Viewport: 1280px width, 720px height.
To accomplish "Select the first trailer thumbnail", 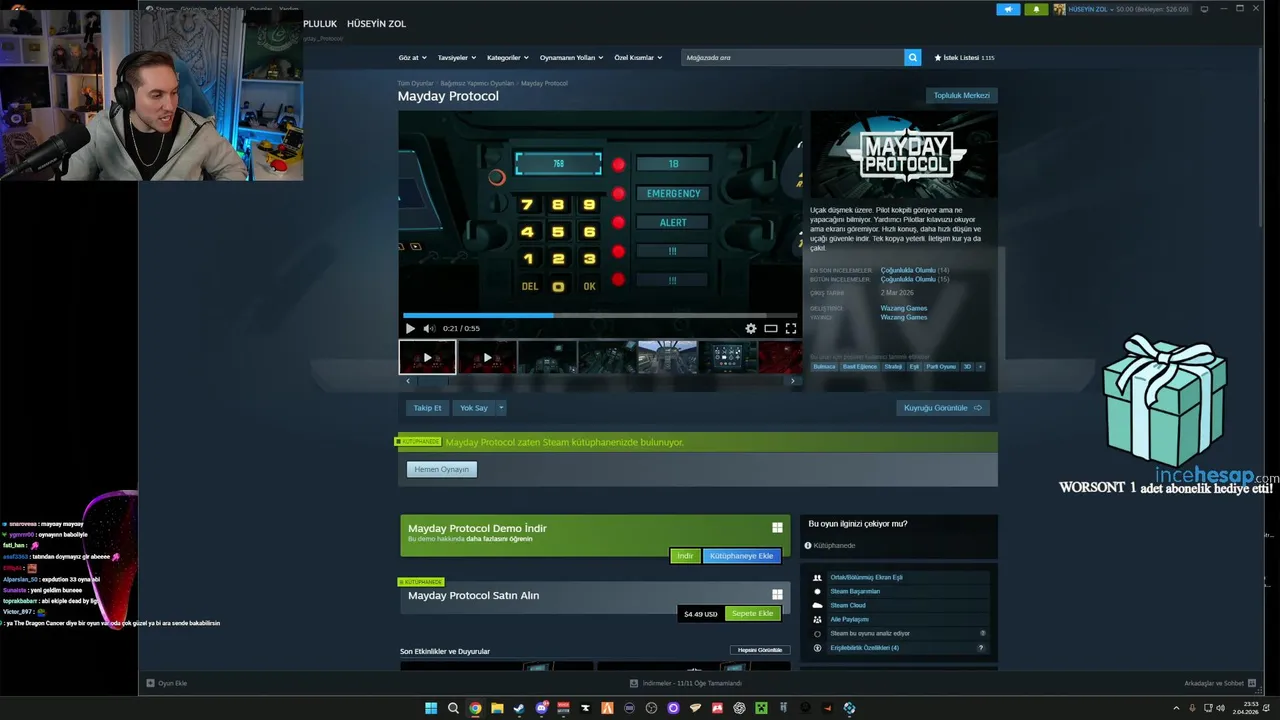I will click(427, 357).
